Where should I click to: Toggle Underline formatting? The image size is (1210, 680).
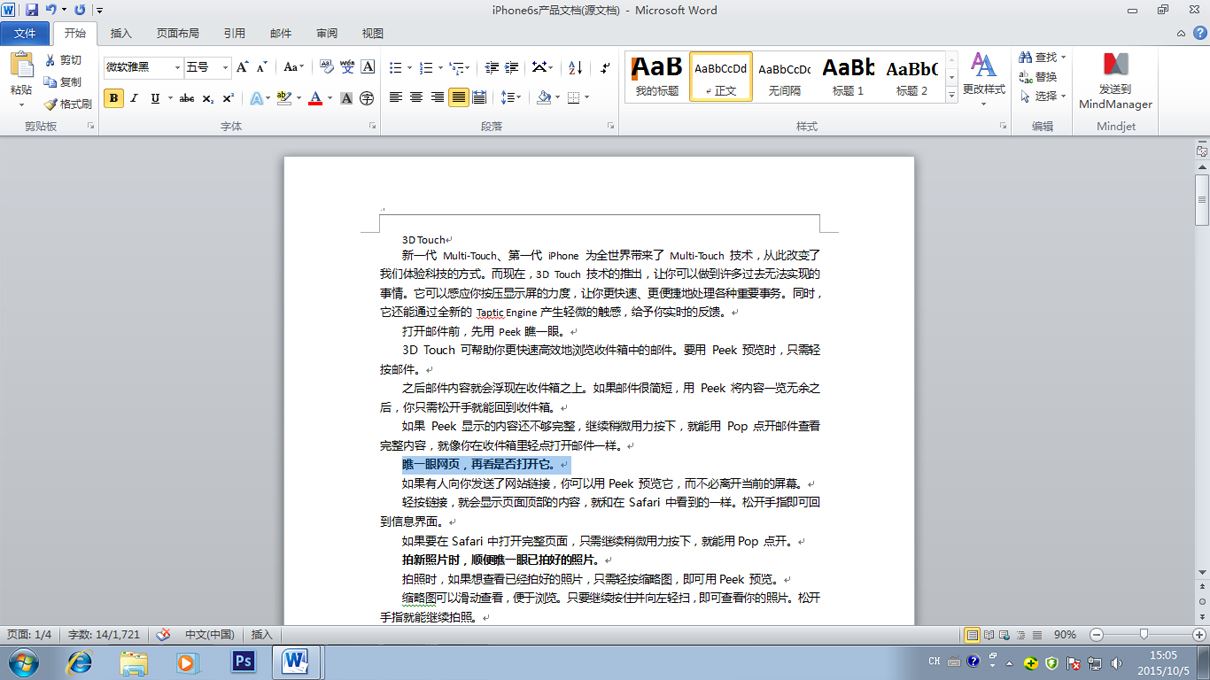(155, 98)
